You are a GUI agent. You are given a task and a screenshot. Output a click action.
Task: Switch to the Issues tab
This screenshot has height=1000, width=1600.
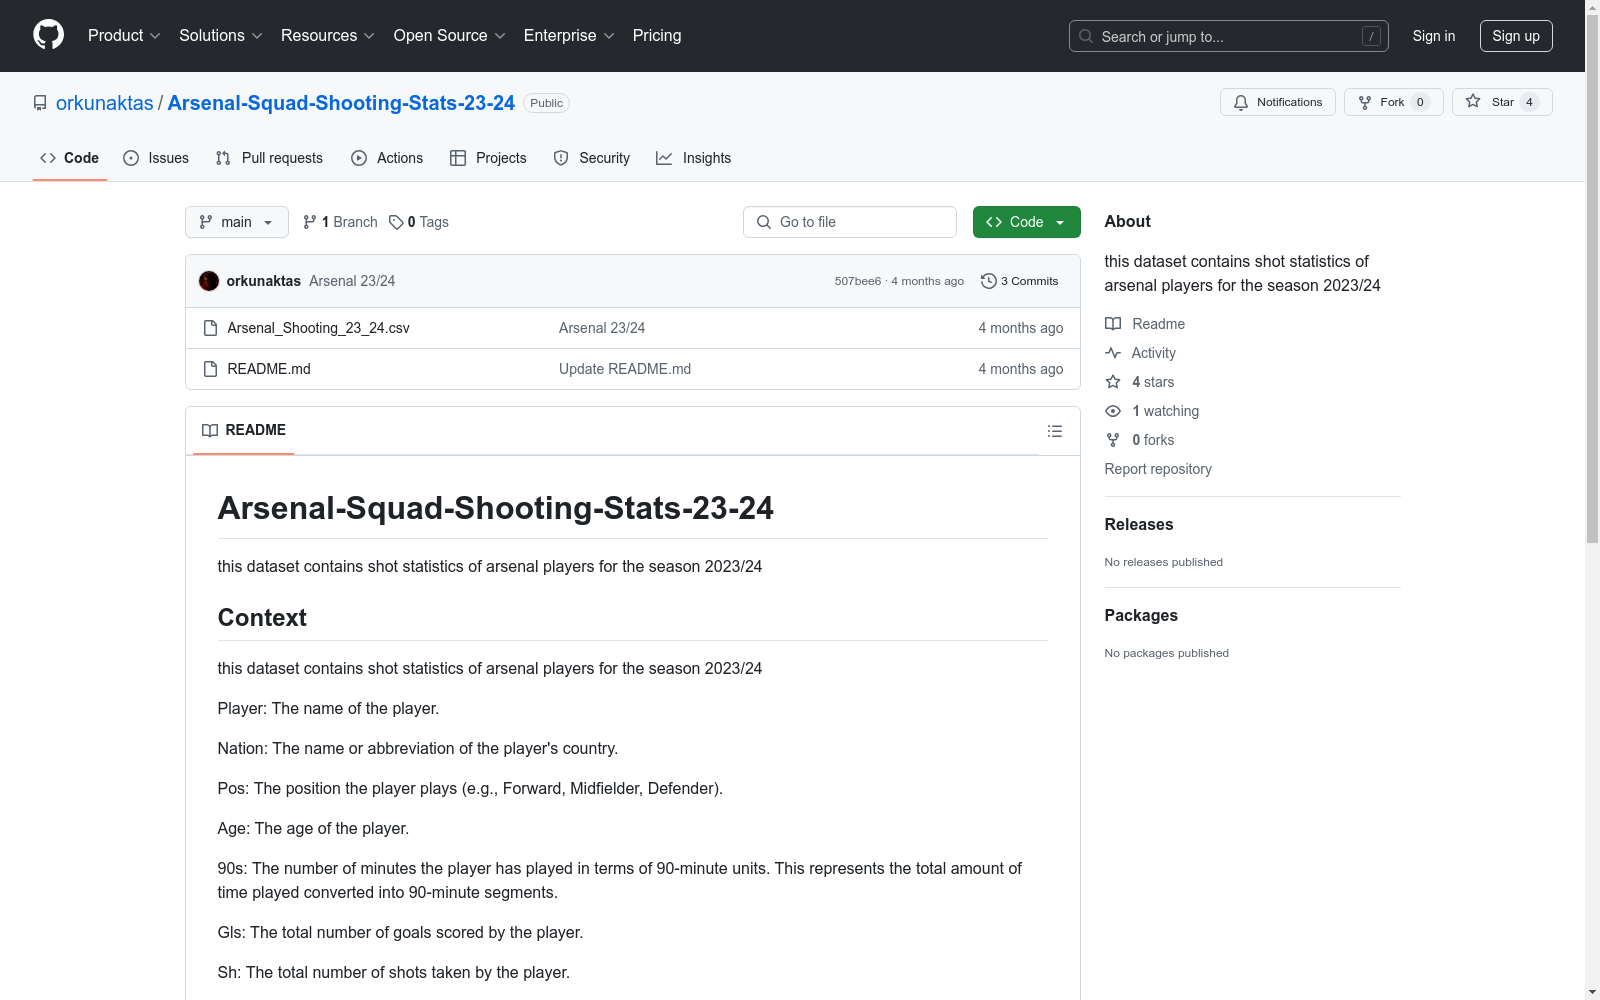(x=156, y=158)
